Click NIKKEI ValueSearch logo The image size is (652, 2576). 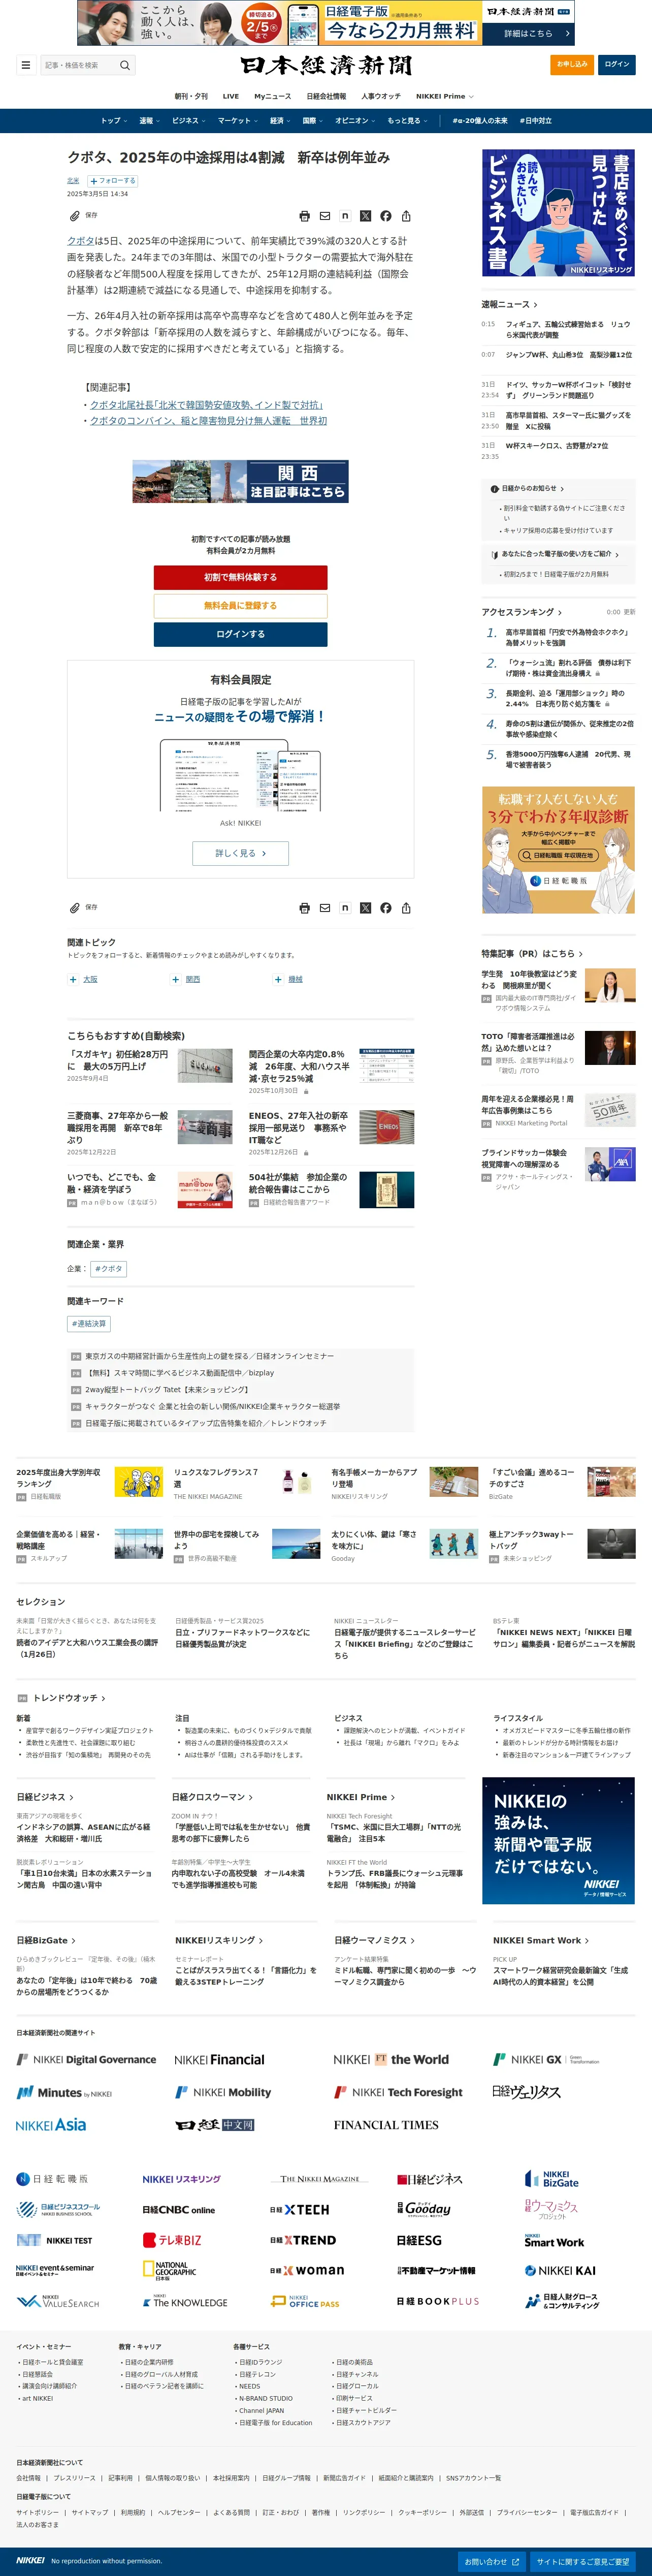[58, 2301]
